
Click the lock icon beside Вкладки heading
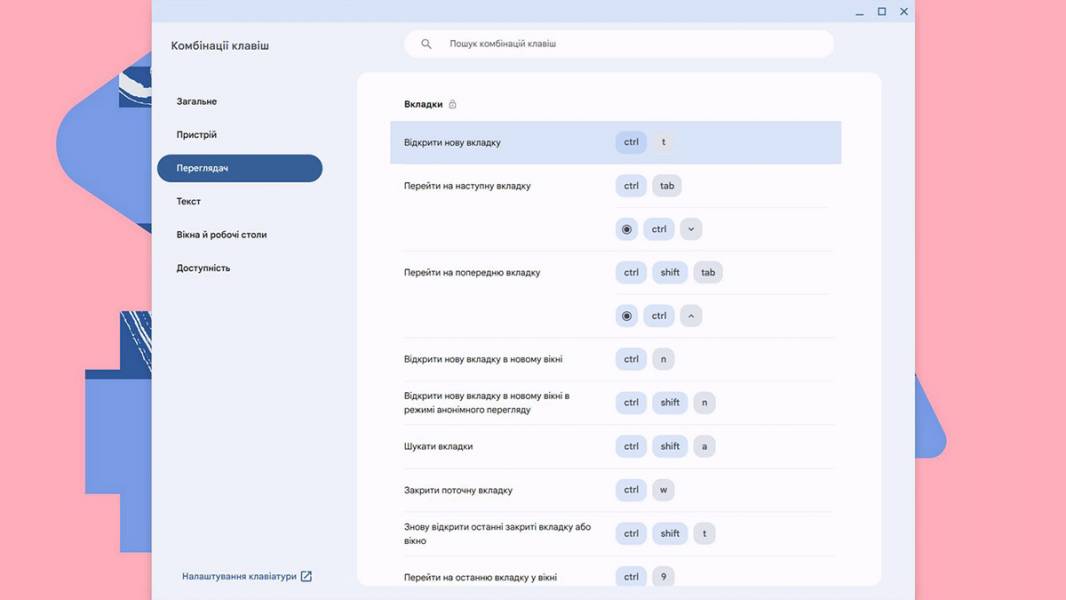point(453,104)
